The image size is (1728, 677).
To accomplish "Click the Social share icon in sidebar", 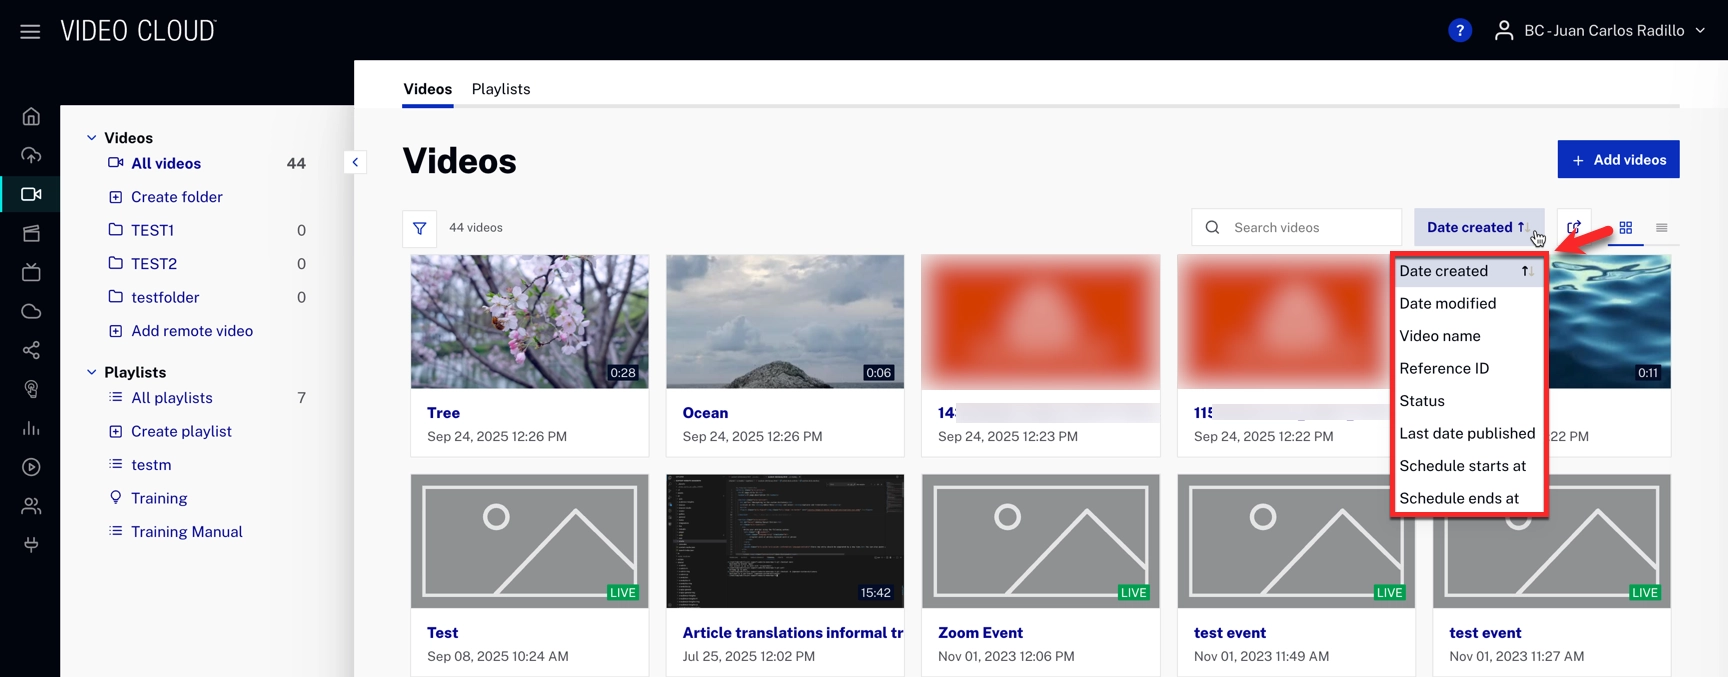I will 31,351.
